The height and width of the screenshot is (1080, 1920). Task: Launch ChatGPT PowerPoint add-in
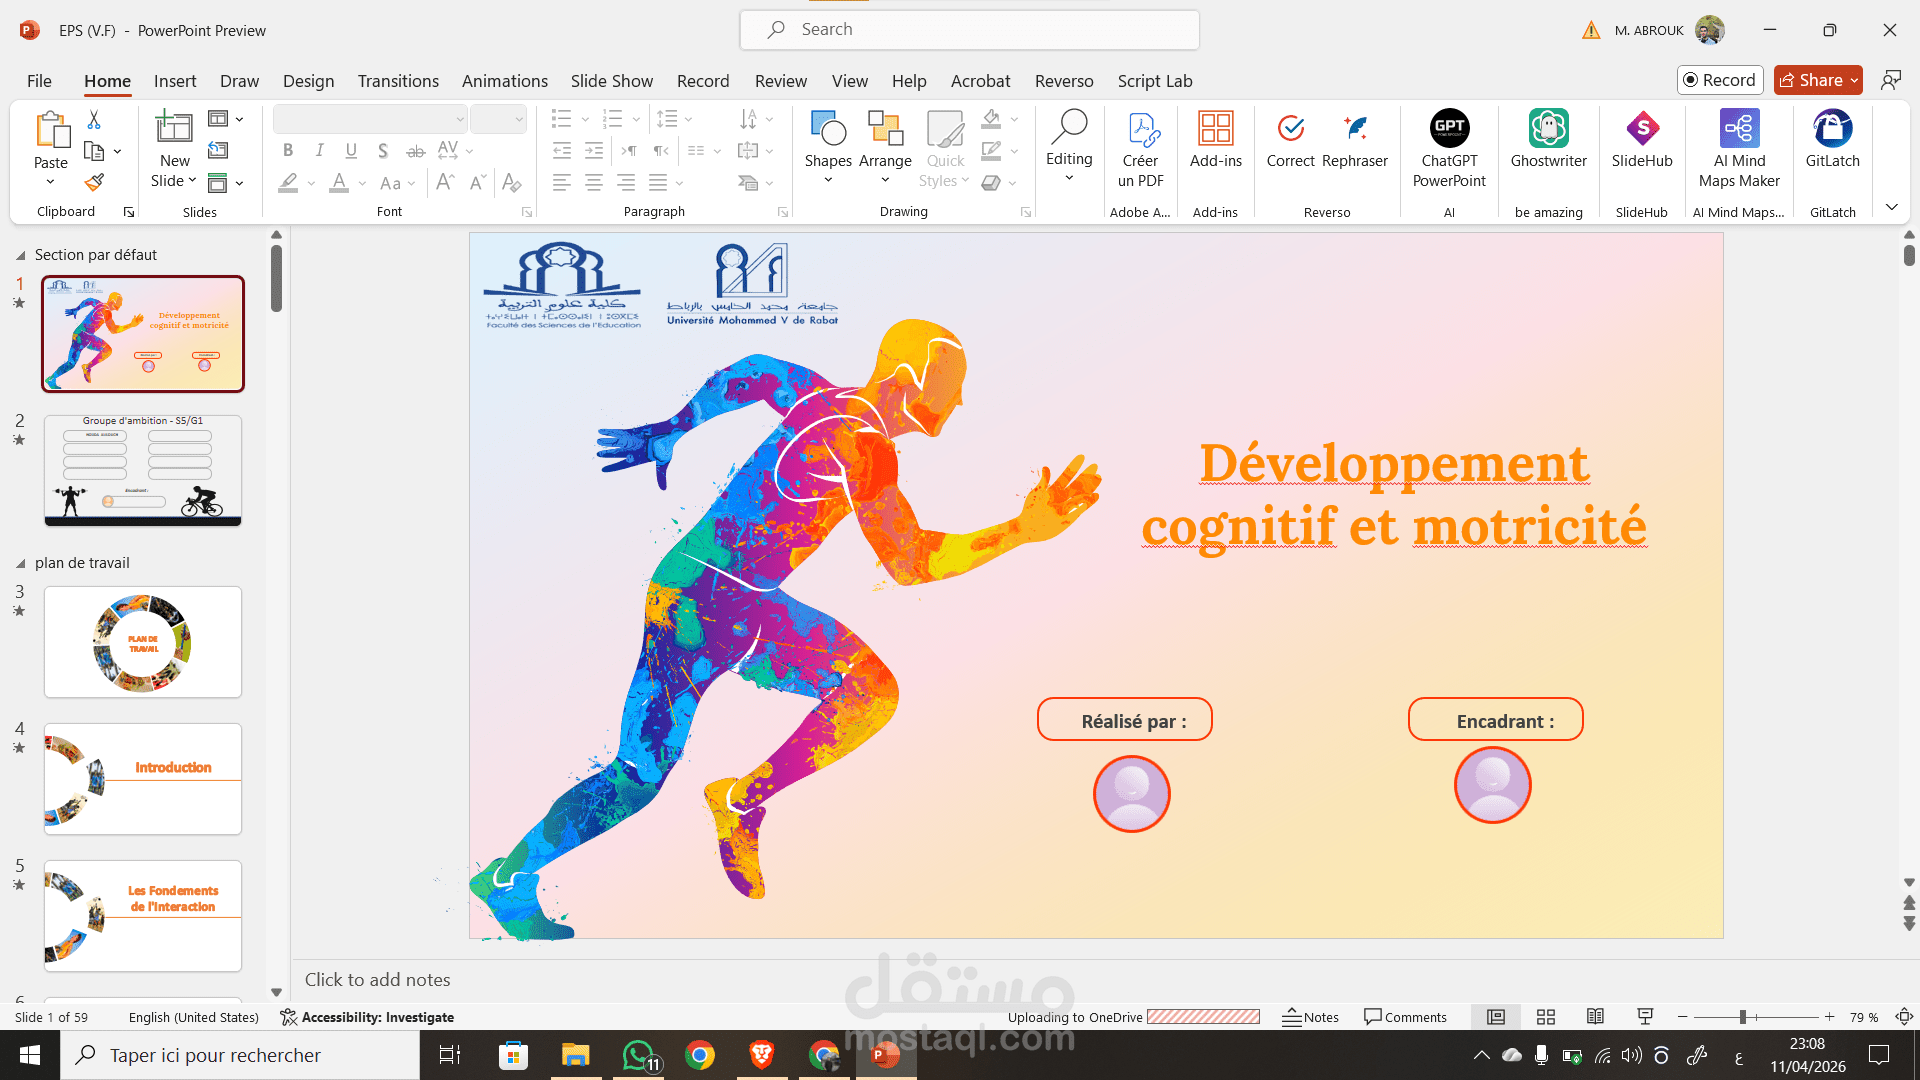(1449, 128)
